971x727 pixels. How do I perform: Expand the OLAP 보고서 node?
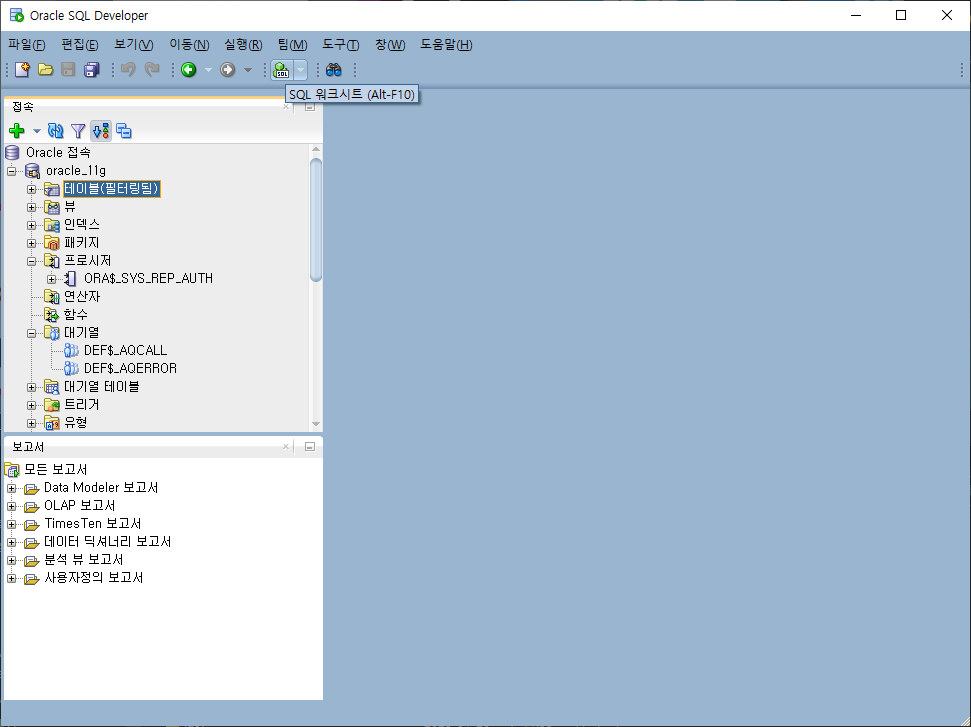[x=11, y=506]
